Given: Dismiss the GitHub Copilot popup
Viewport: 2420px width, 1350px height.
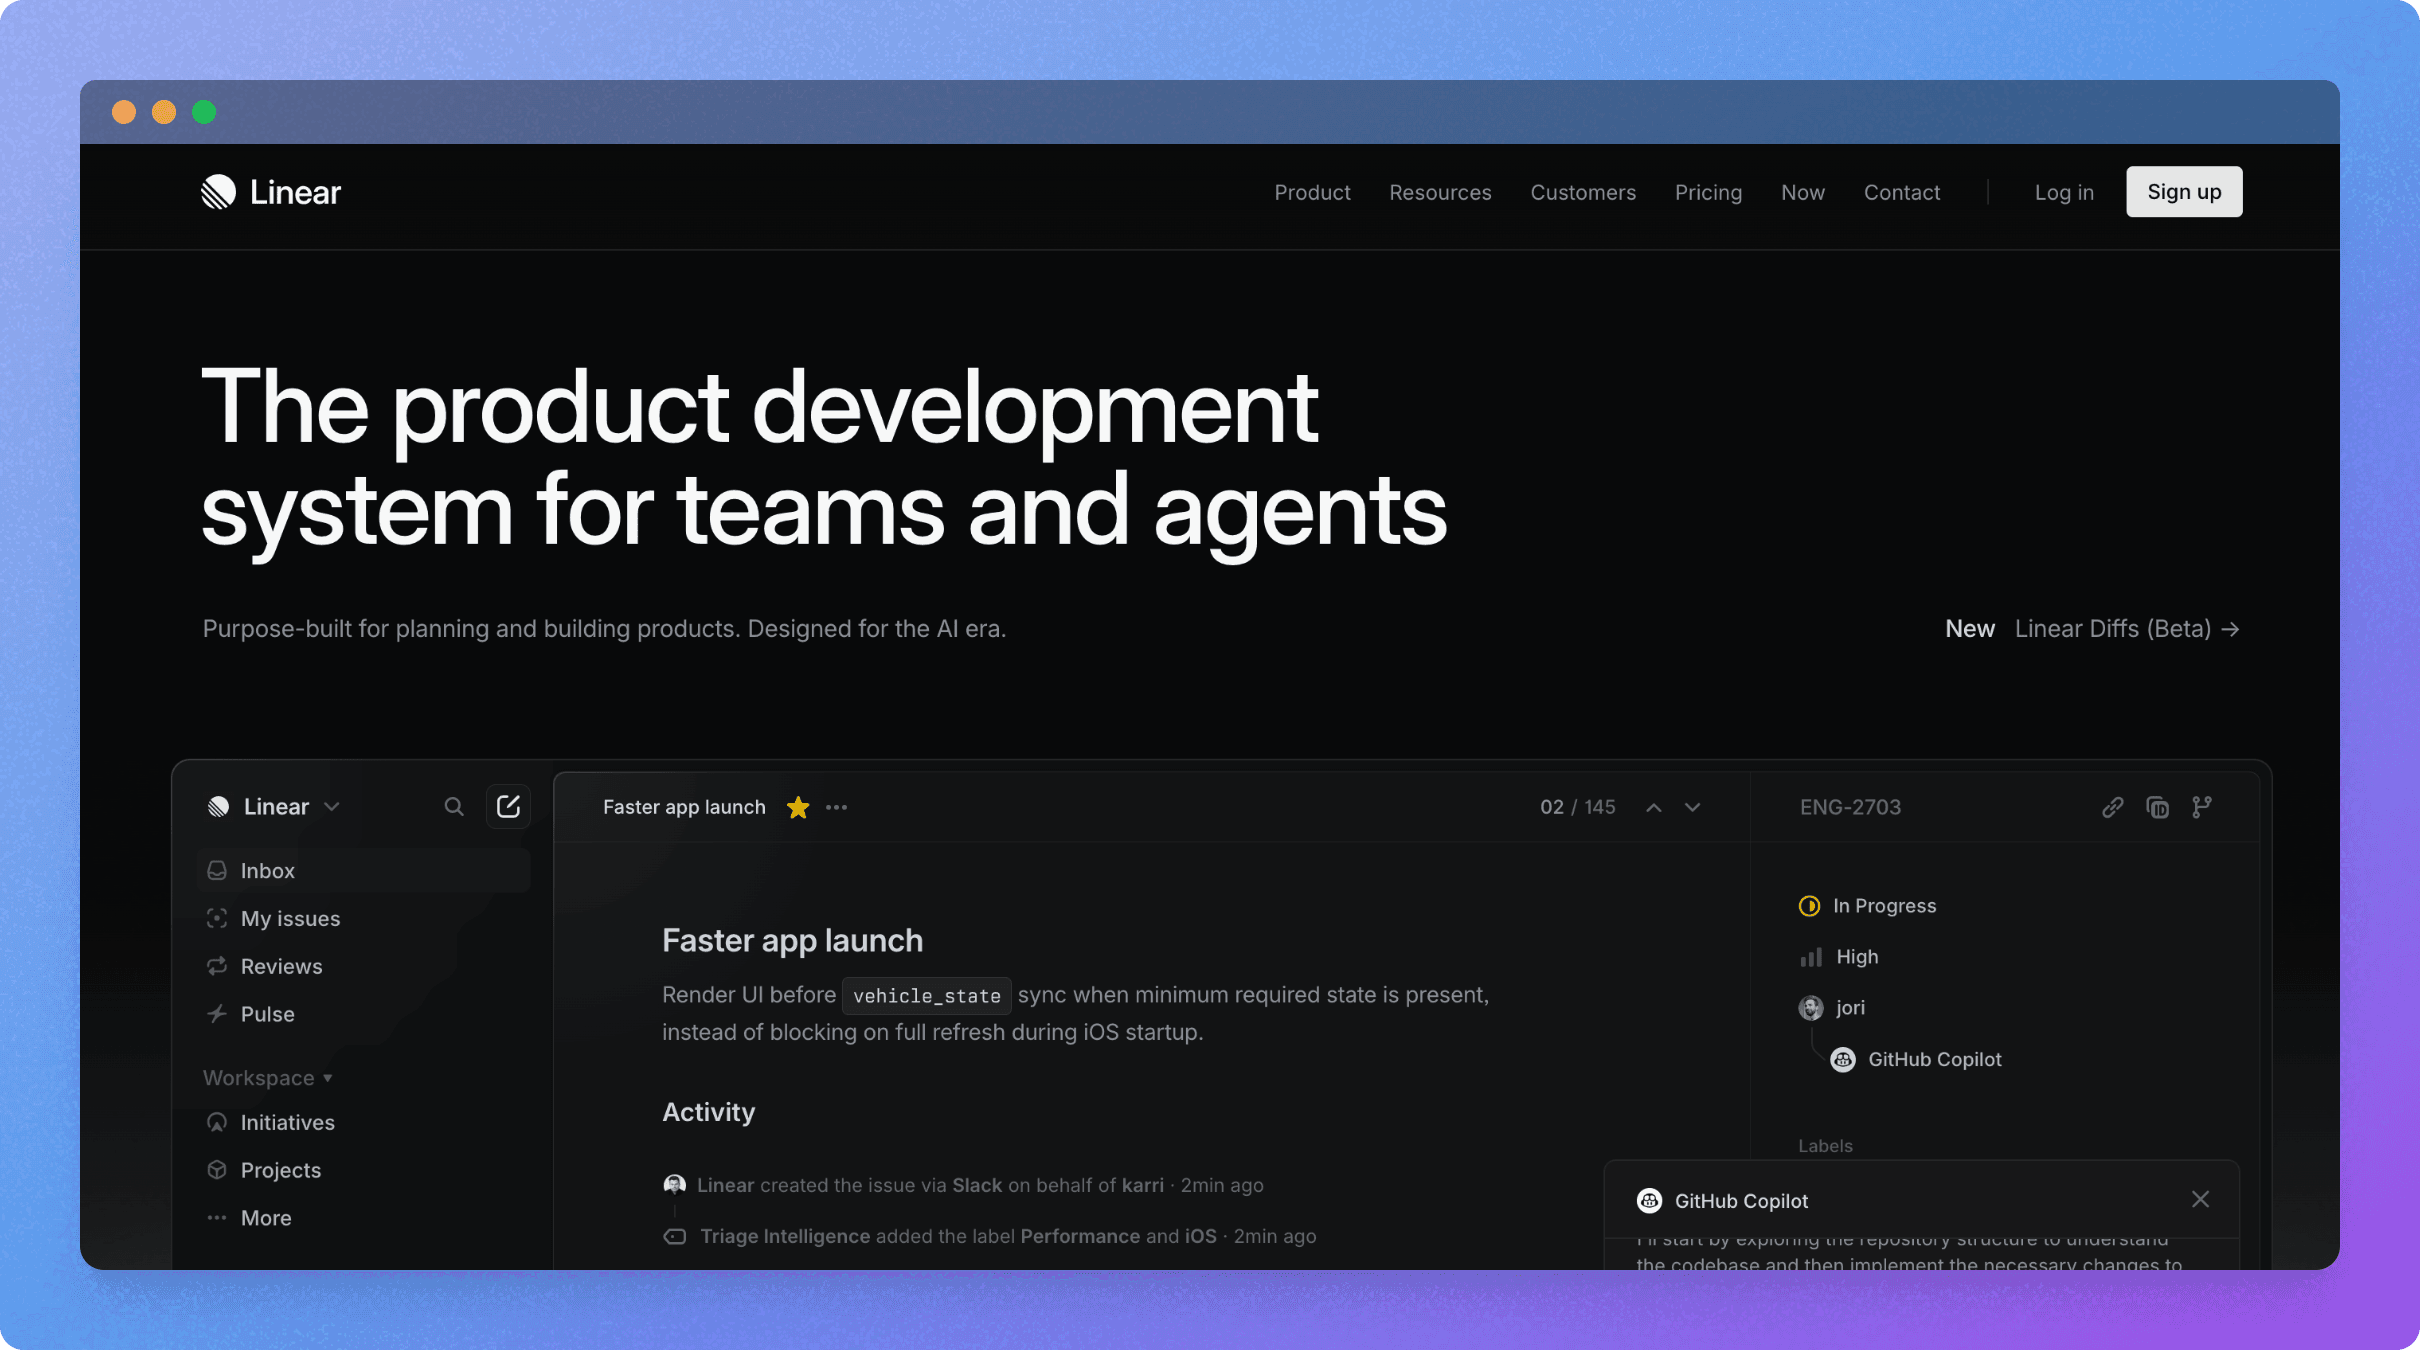Looking at the screenshot, I should (2200, 1199).
